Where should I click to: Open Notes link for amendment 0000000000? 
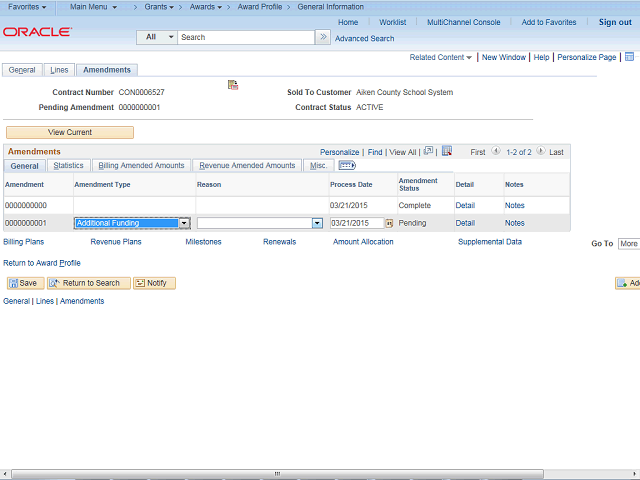click(x=514, y=205)
